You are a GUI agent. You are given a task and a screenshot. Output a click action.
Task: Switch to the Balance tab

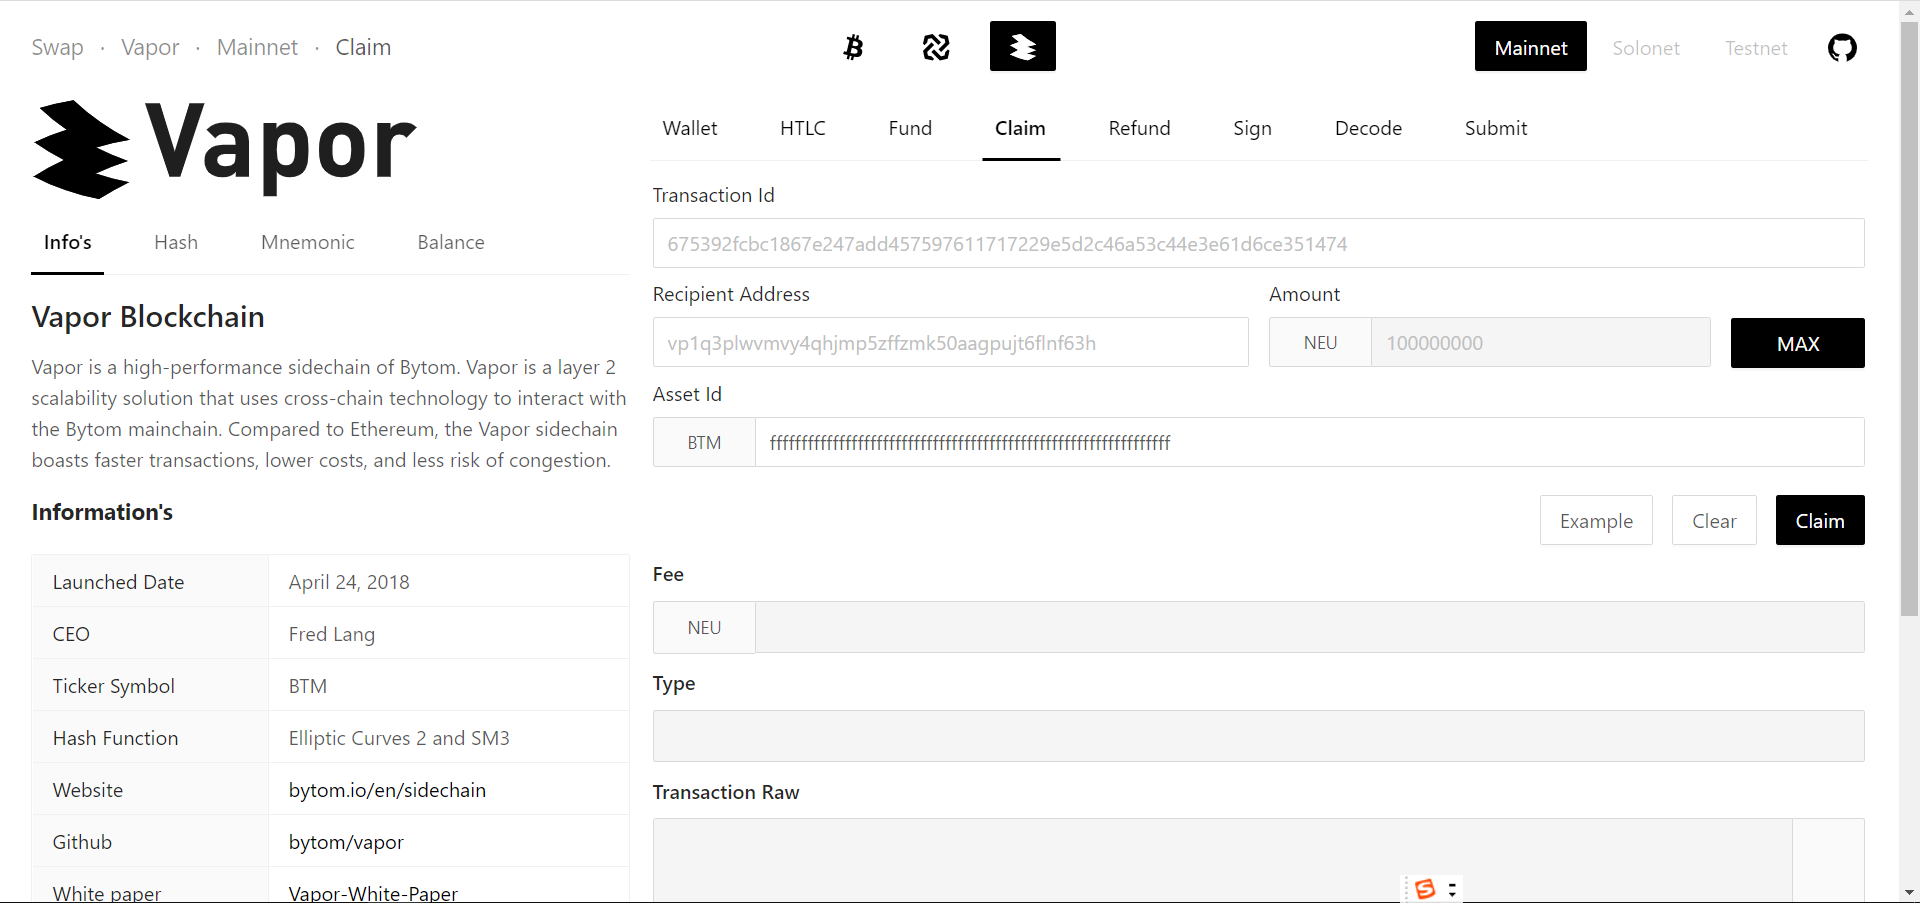tap(451, 242)
